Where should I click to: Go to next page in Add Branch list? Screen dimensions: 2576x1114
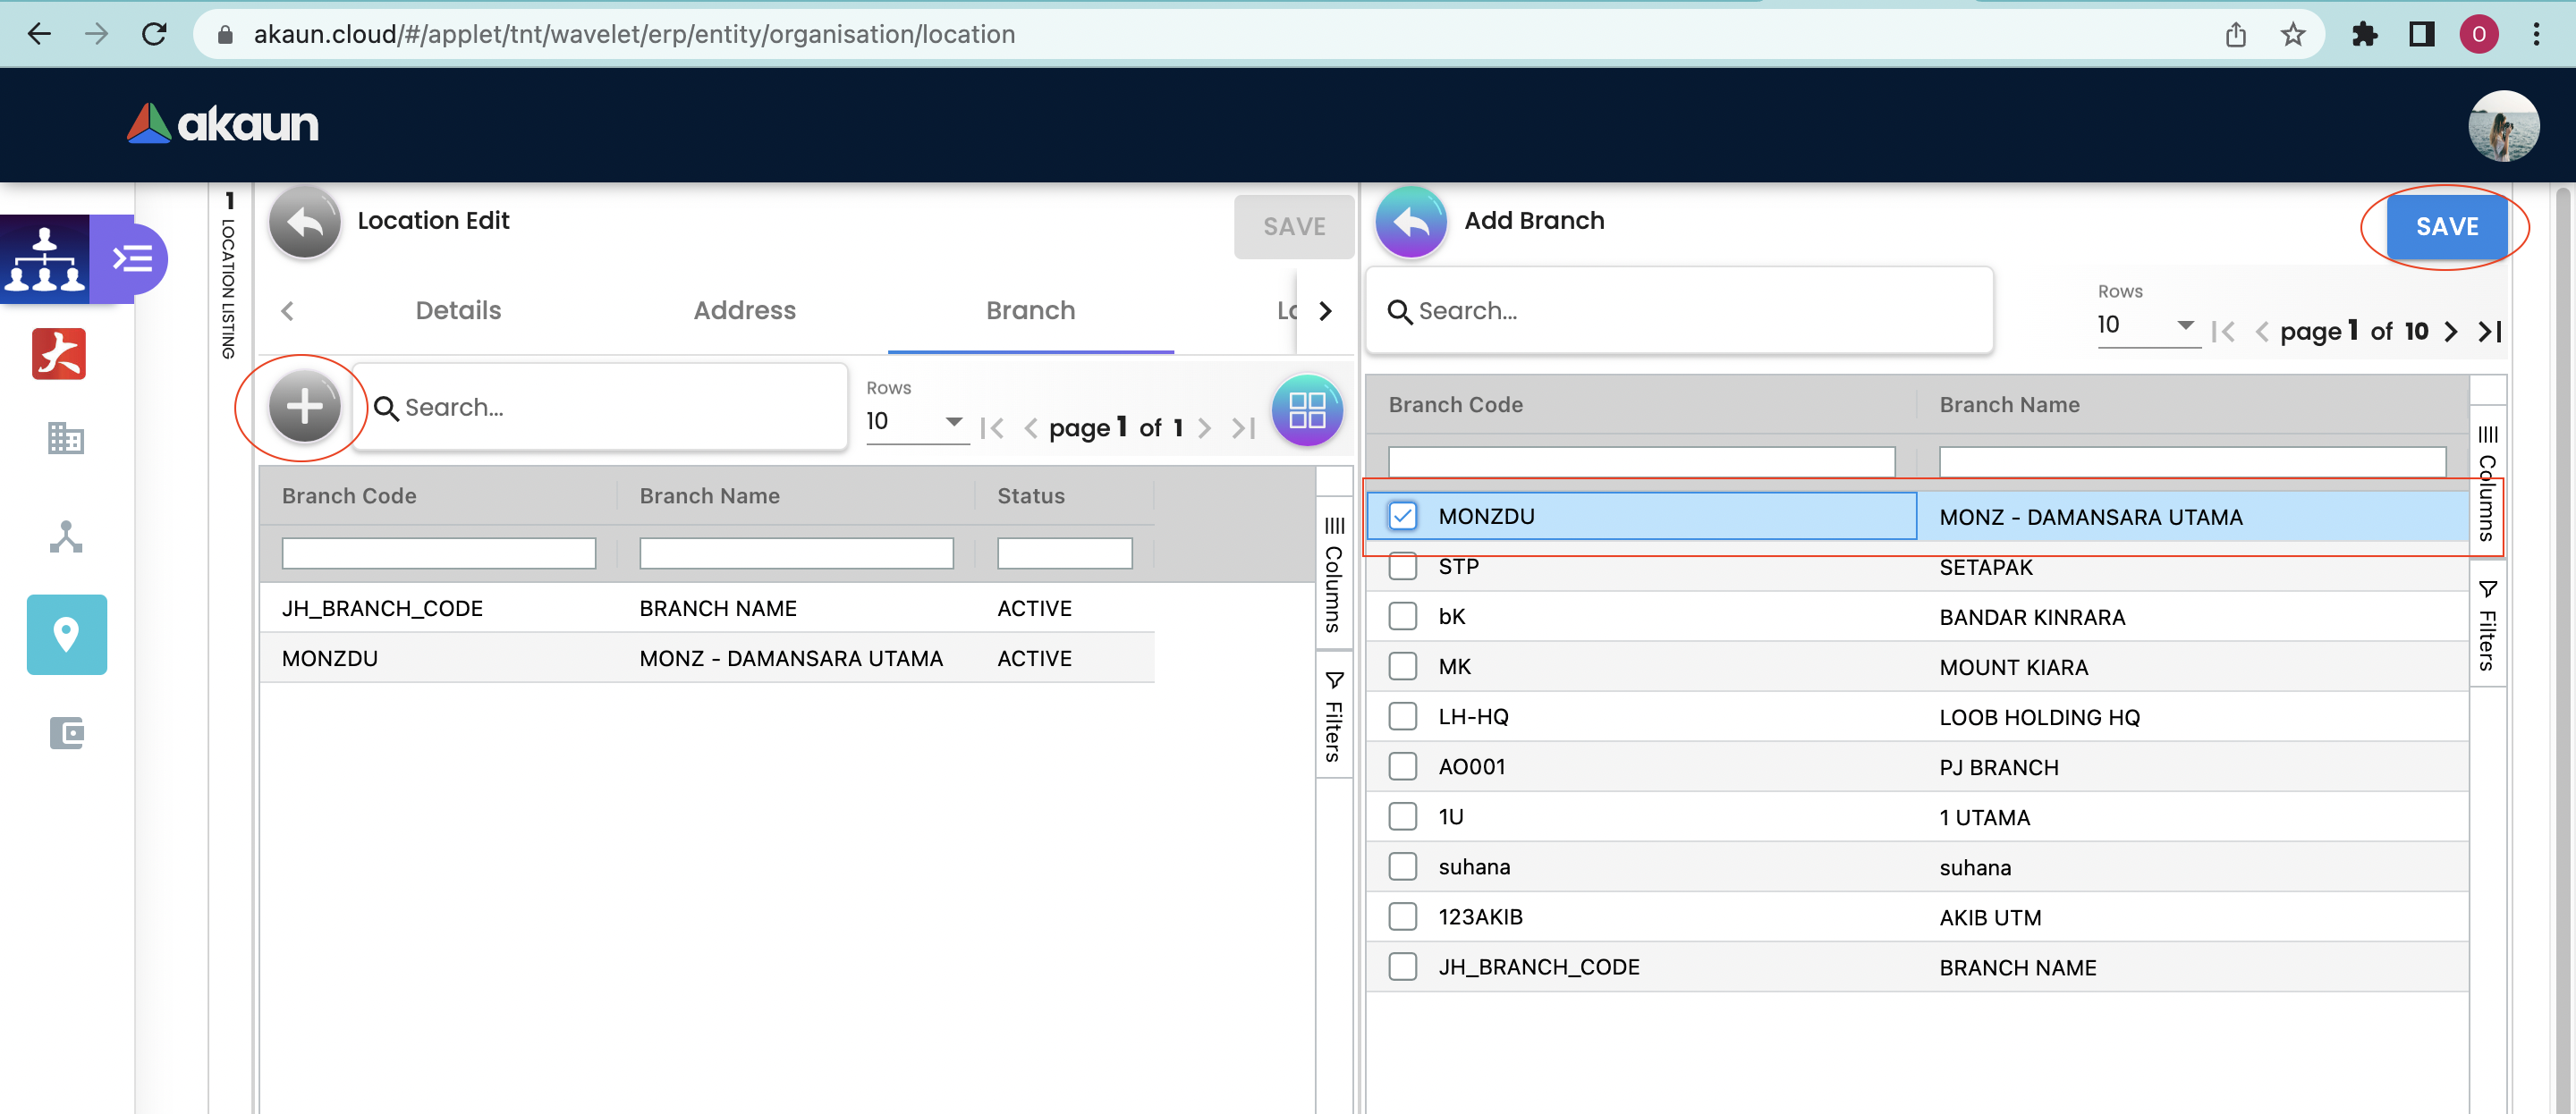pyautogui.click(x=2450, y=331)
